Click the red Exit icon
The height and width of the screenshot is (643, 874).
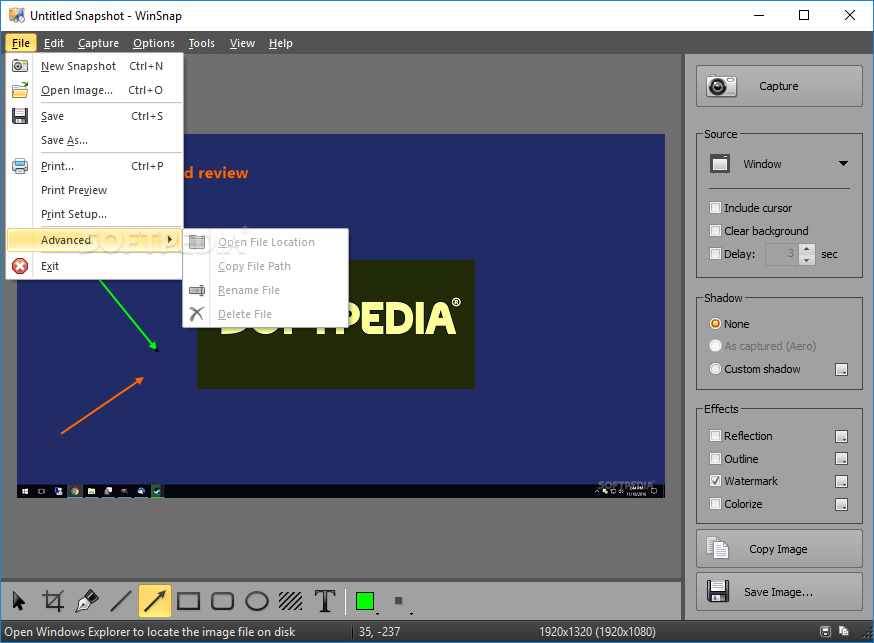(x=20, y=266)
